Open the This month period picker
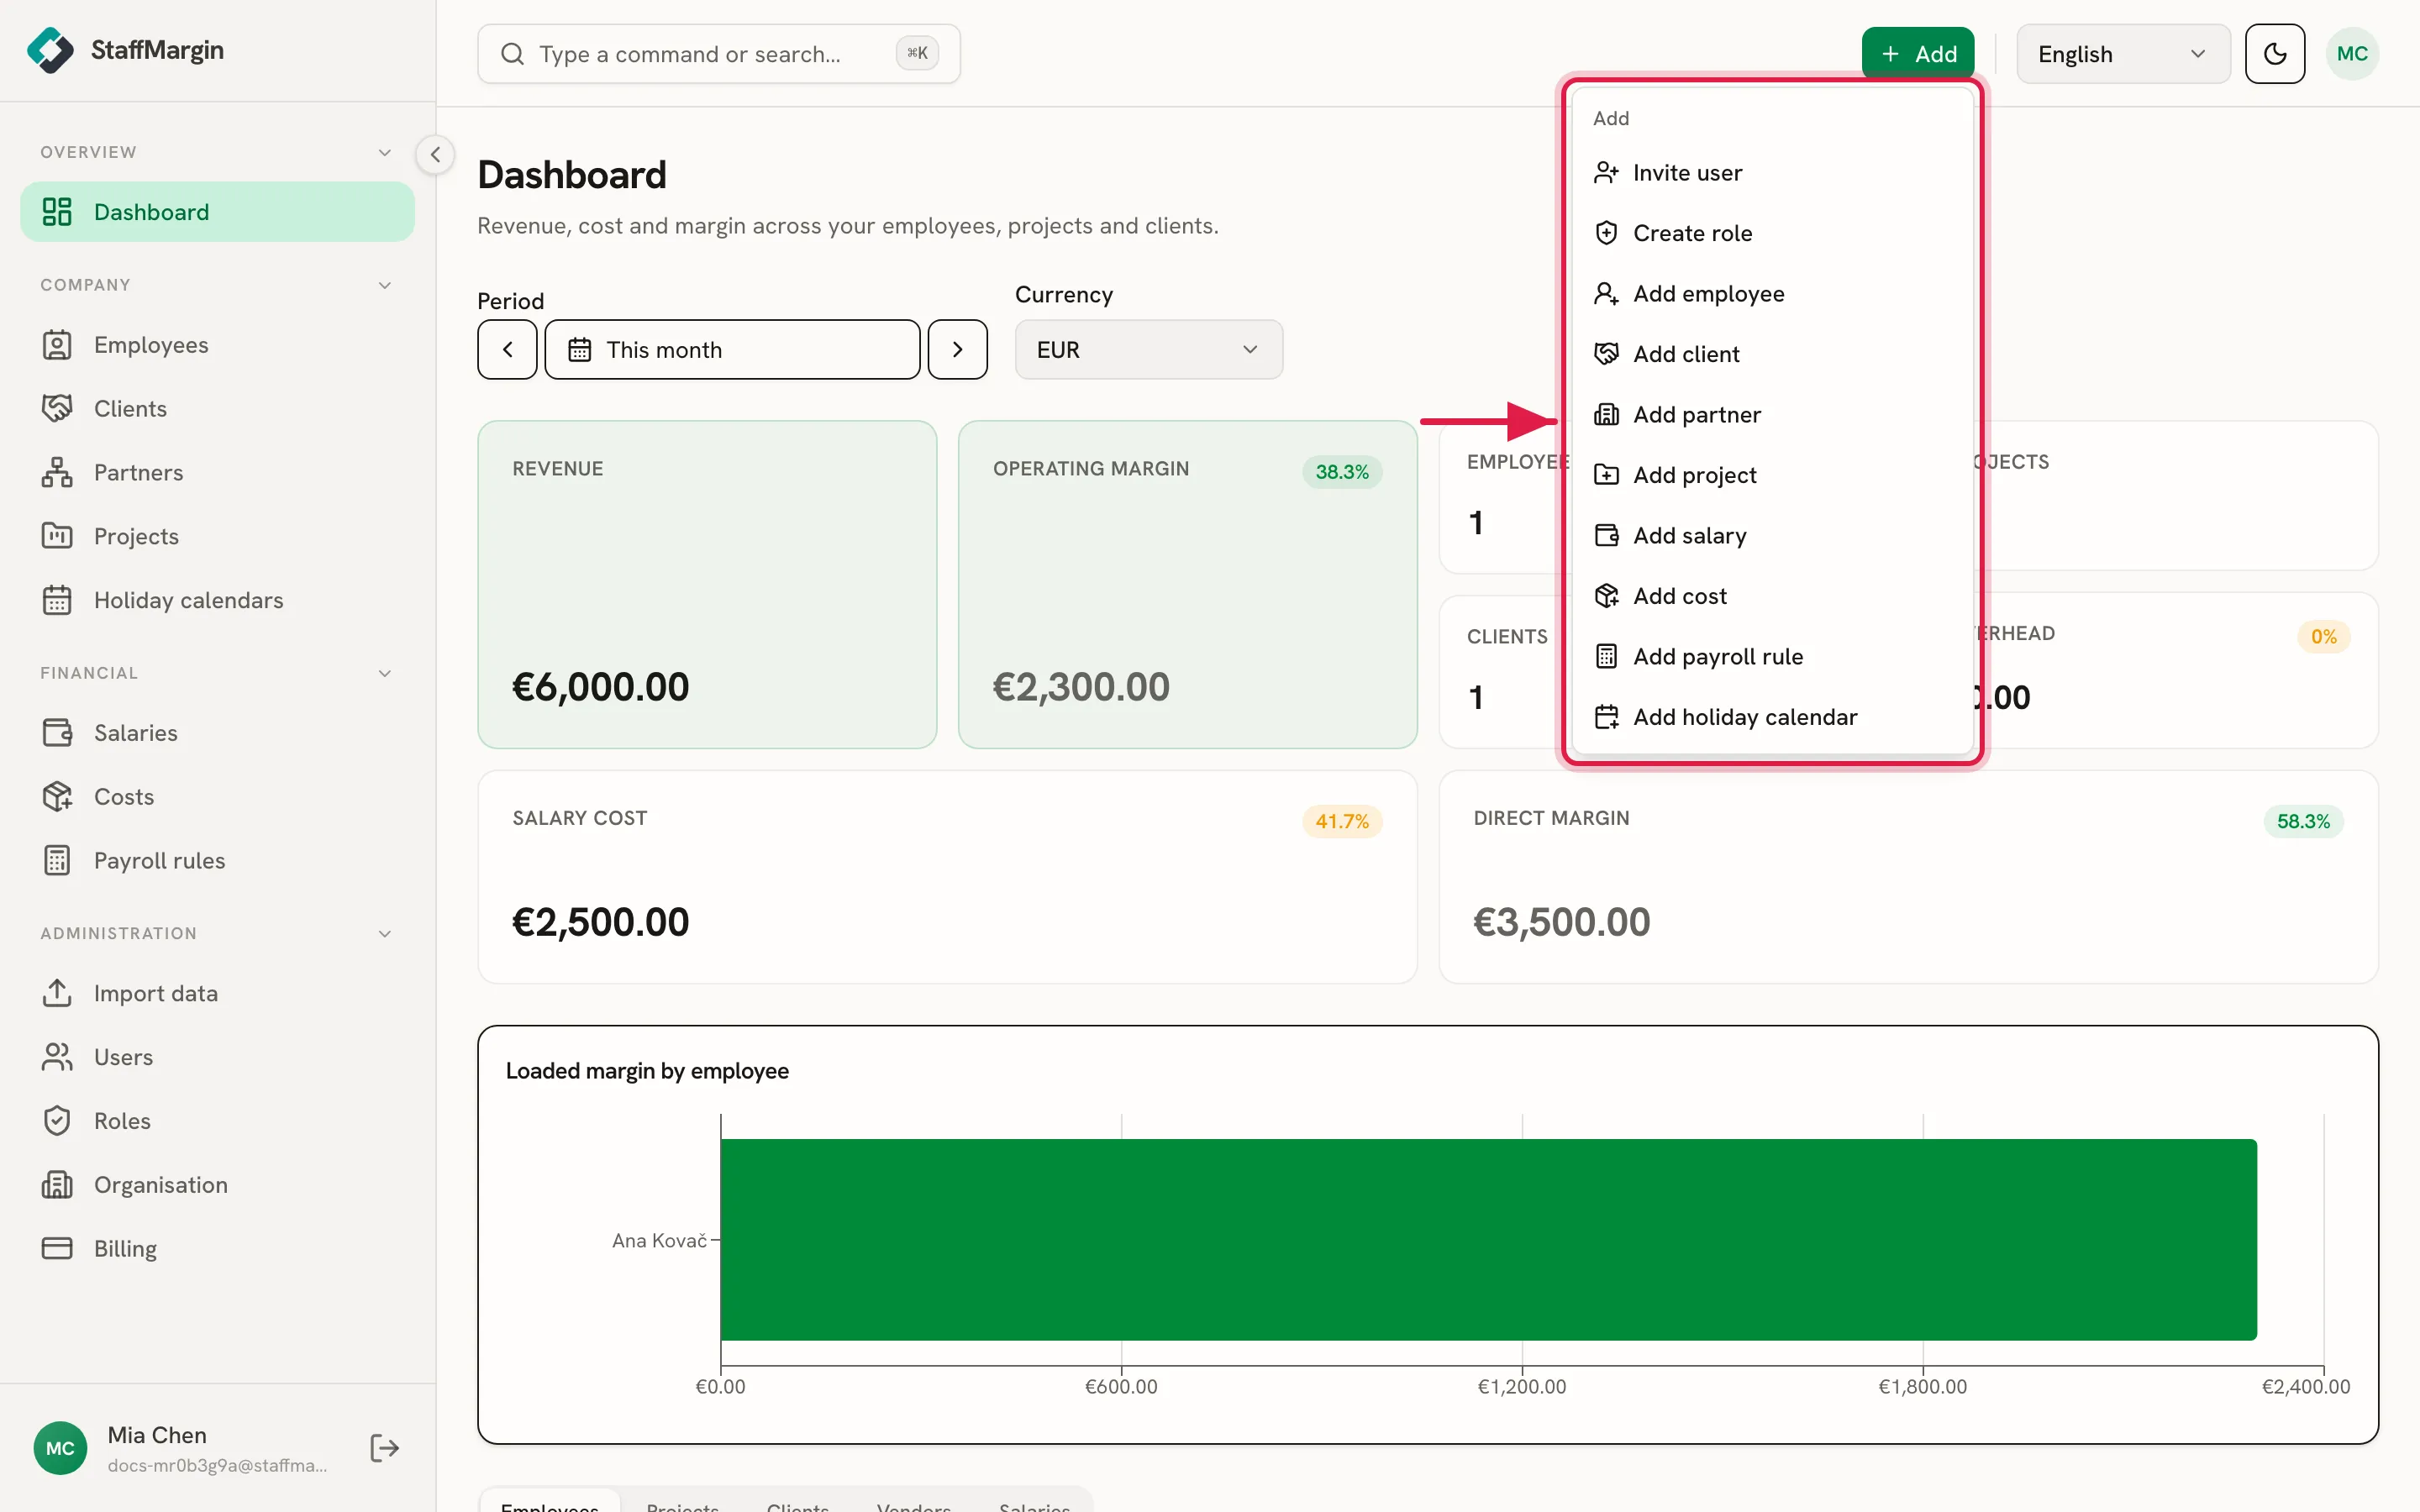 point(732,350)
